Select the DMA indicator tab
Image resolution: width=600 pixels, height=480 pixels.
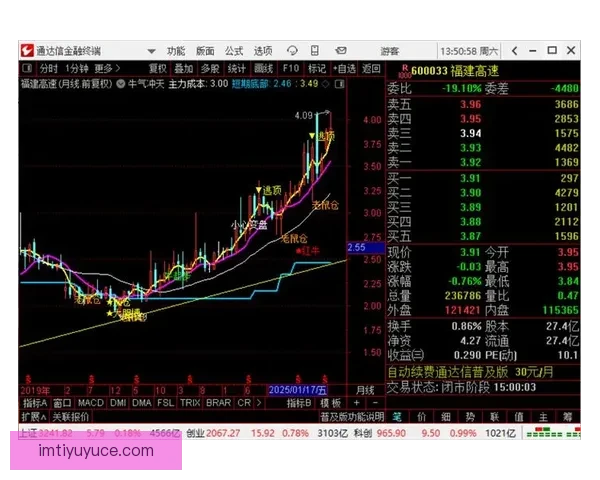coord(142,403)
